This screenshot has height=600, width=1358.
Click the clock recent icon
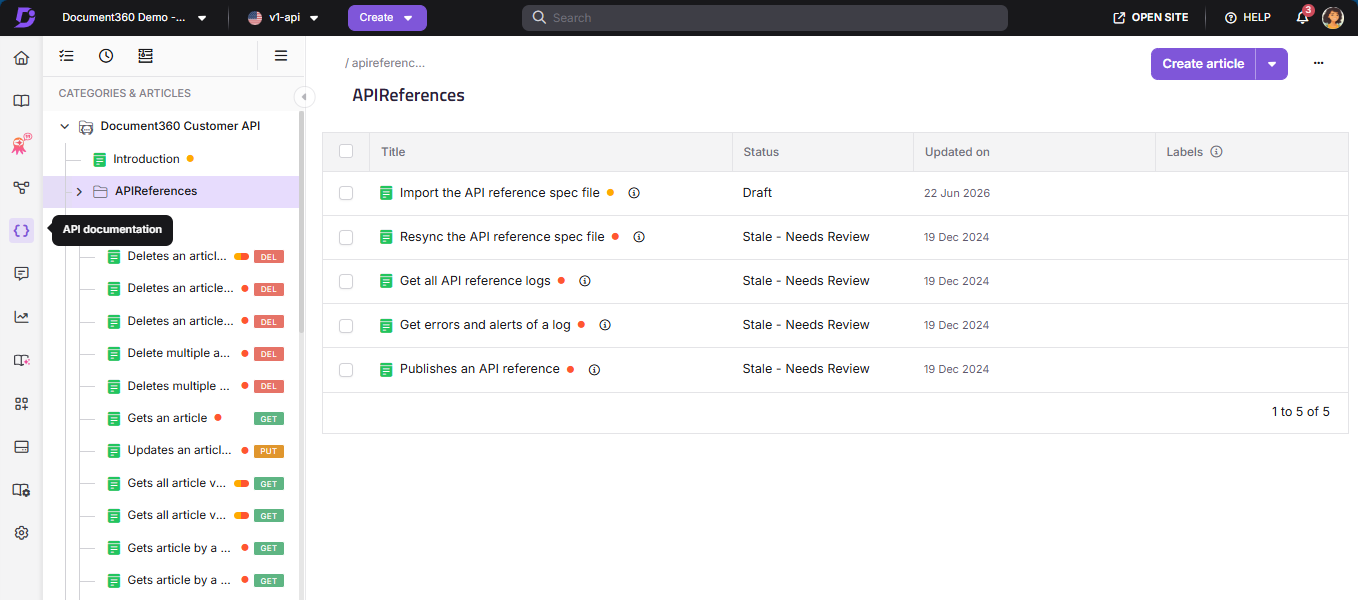coord(106,56)
